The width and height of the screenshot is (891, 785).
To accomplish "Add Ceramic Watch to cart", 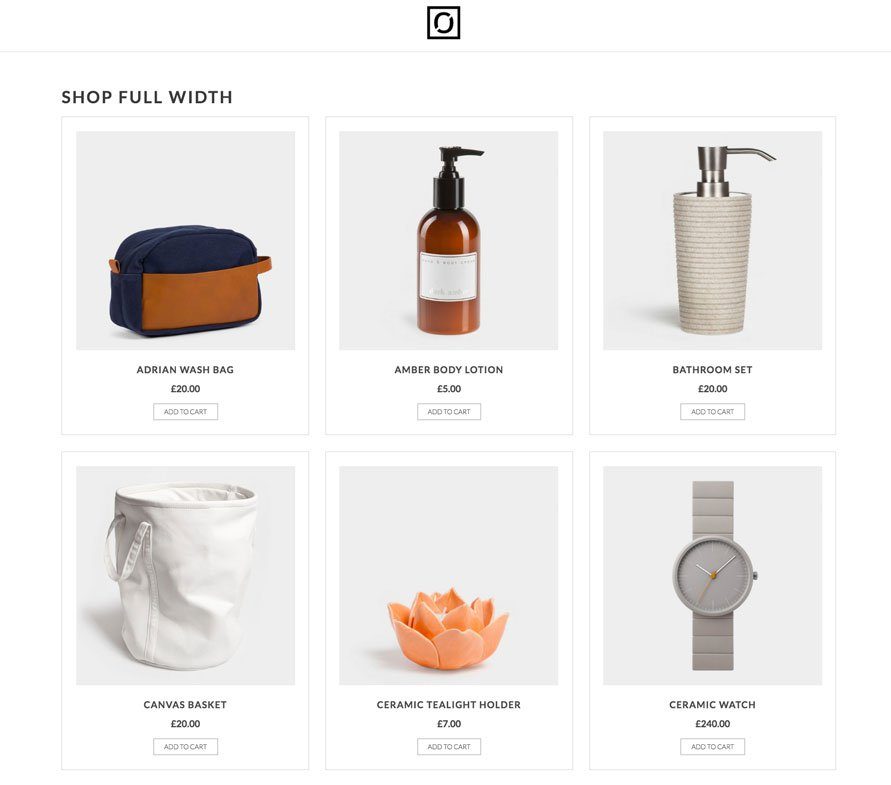I will 713,746.
